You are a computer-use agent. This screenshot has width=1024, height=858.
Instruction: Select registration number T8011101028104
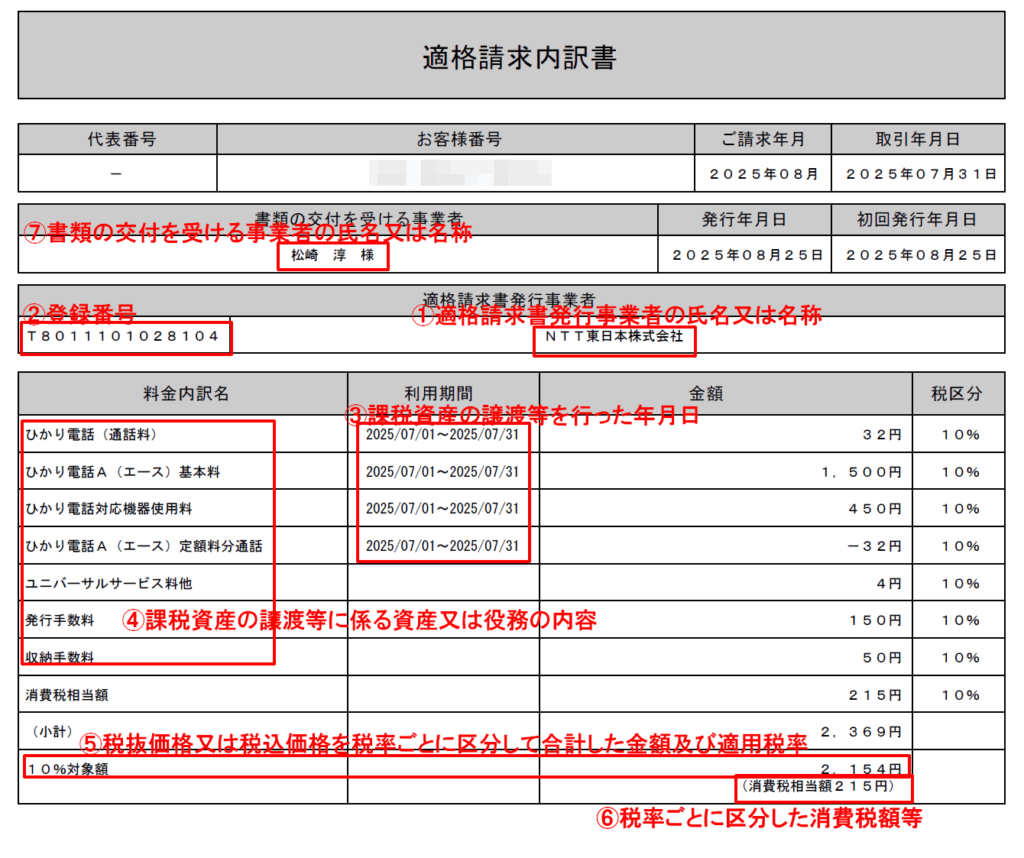(124, 337)
